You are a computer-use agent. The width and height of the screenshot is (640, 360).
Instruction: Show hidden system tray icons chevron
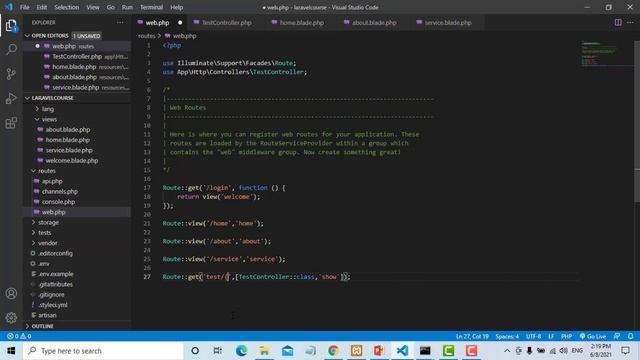507,351
